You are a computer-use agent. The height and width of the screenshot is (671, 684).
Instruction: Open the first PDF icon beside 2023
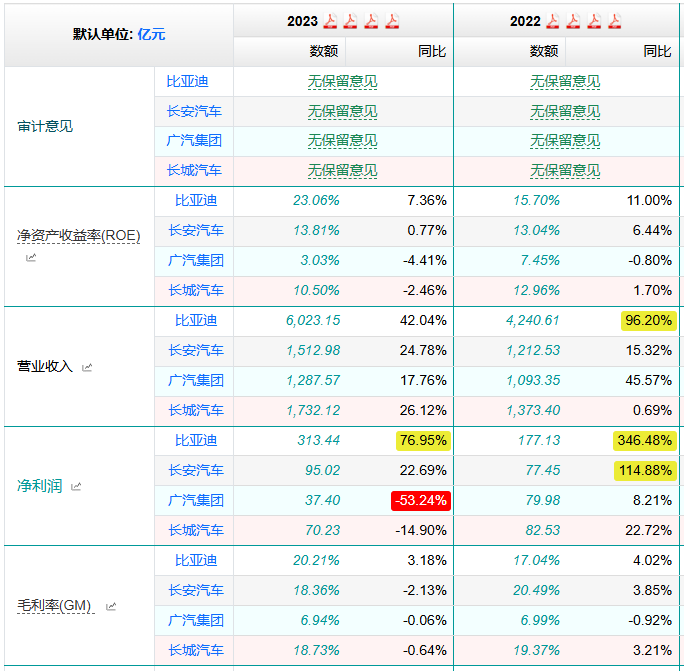click(x=331, y=21)
